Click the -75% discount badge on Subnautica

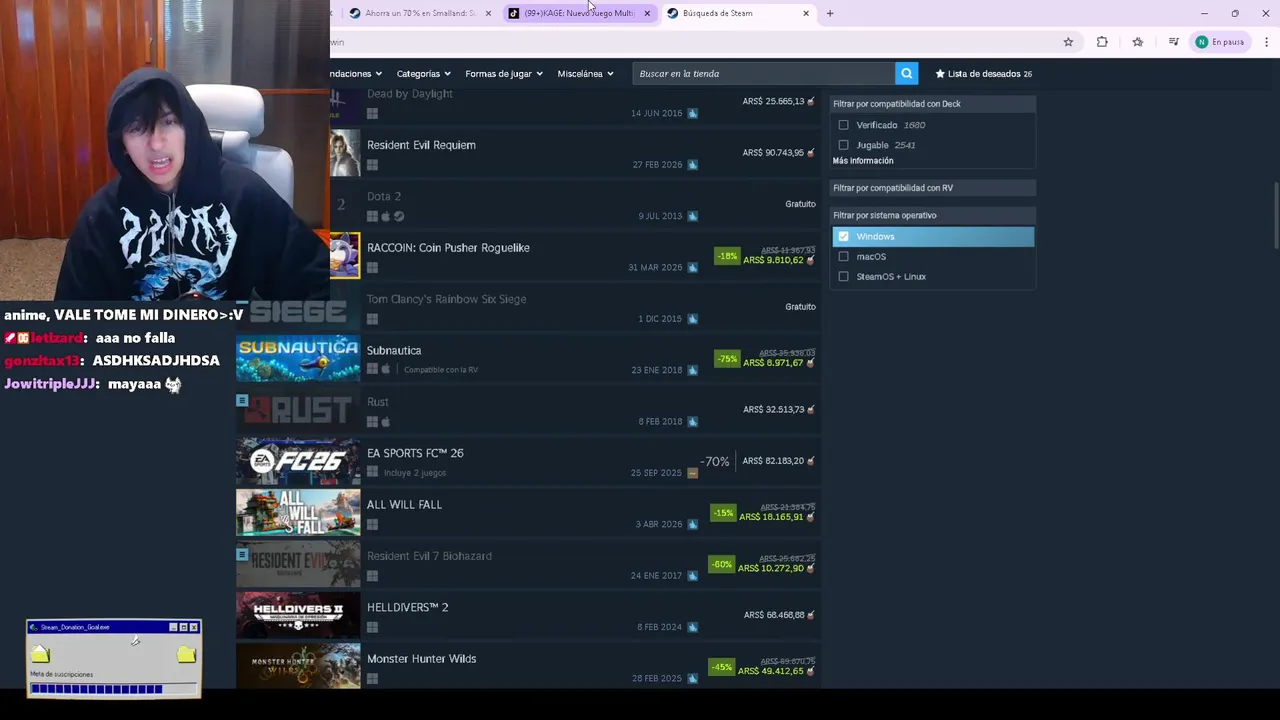[x=727, y=359]
